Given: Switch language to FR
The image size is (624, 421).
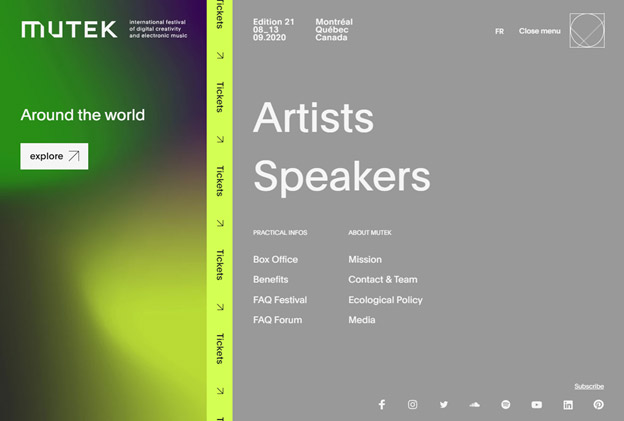Looking at the screenshot, I should tap(499, 31).
